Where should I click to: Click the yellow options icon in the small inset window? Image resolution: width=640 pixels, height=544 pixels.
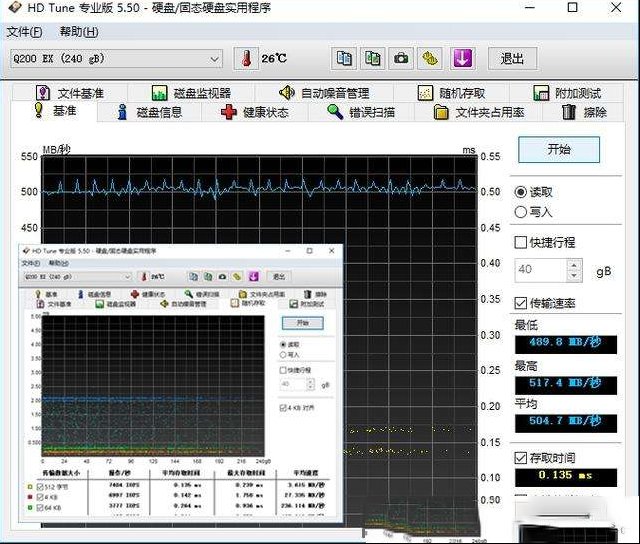tap(237, 277)
